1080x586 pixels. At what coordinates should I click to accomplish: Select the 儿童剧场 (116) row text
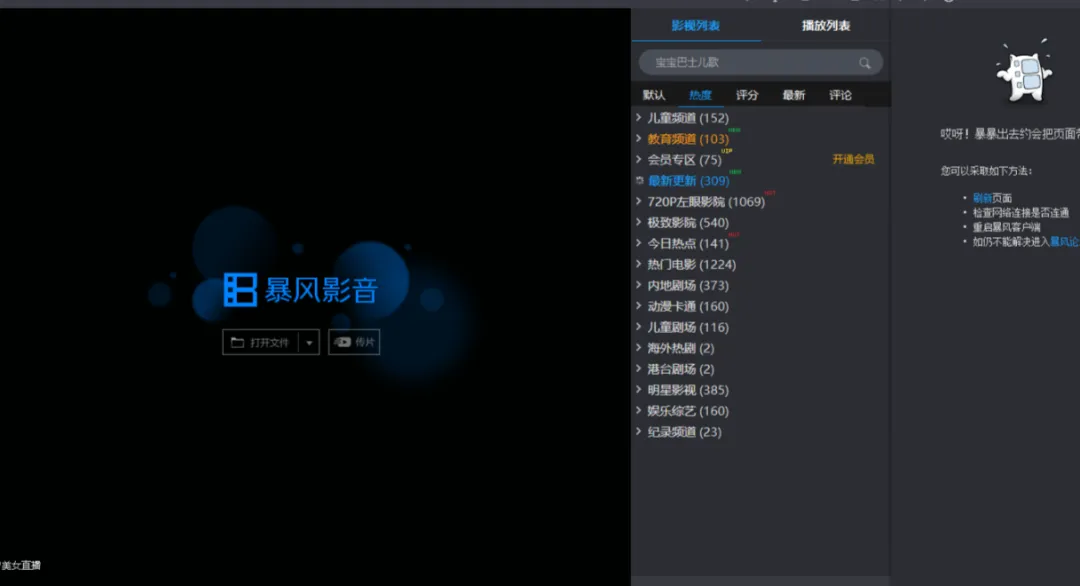(x=687, y=327)
